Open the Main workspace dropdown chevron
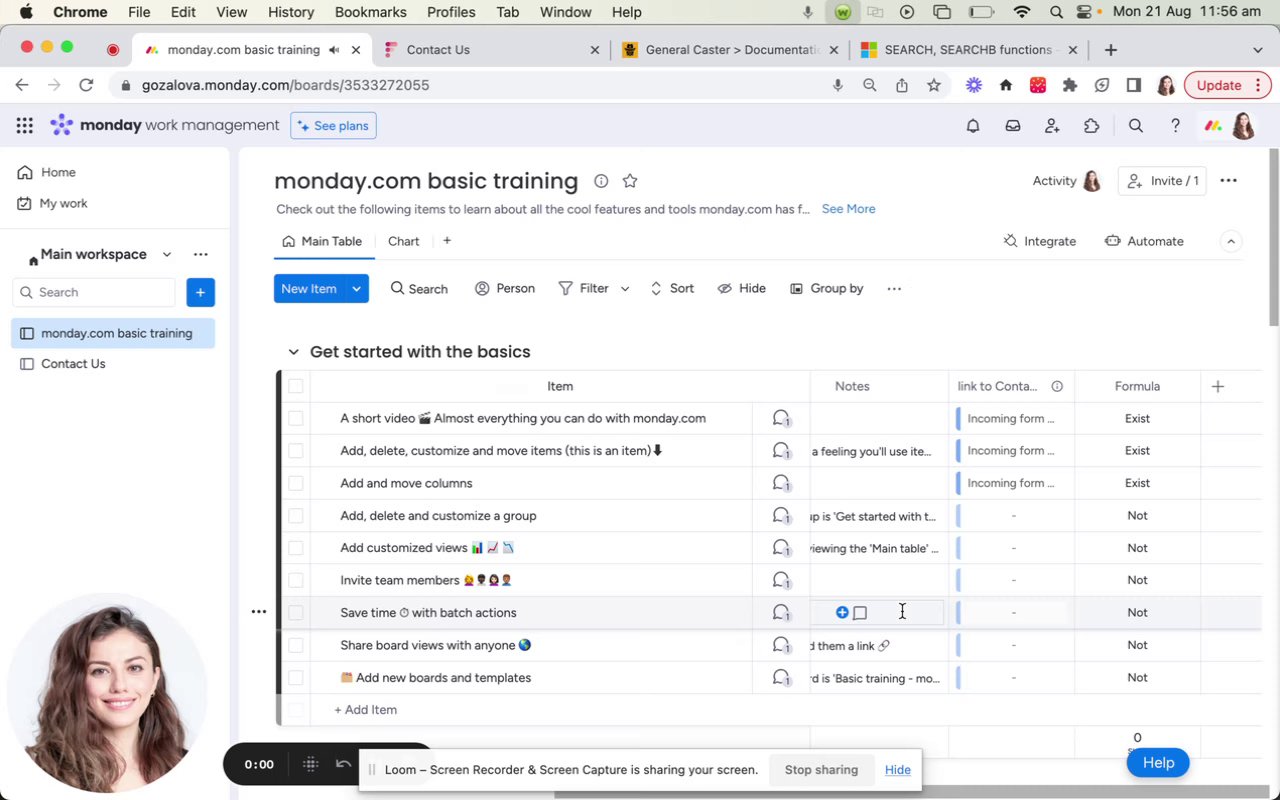The width and height of the screenshot is (1280, 800). click(x=167, y=254)
